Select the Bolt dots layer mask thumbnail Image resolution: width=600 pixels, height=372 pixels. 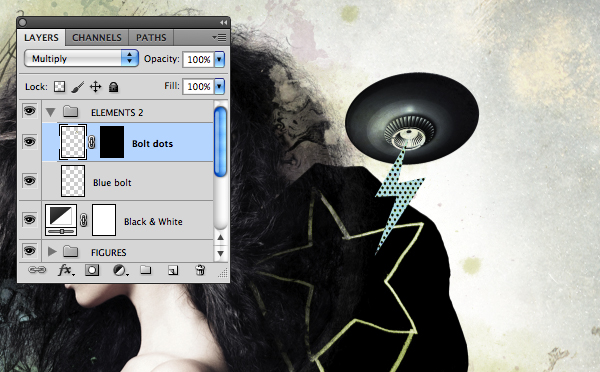pyautogui.click(x=112, y=142)
